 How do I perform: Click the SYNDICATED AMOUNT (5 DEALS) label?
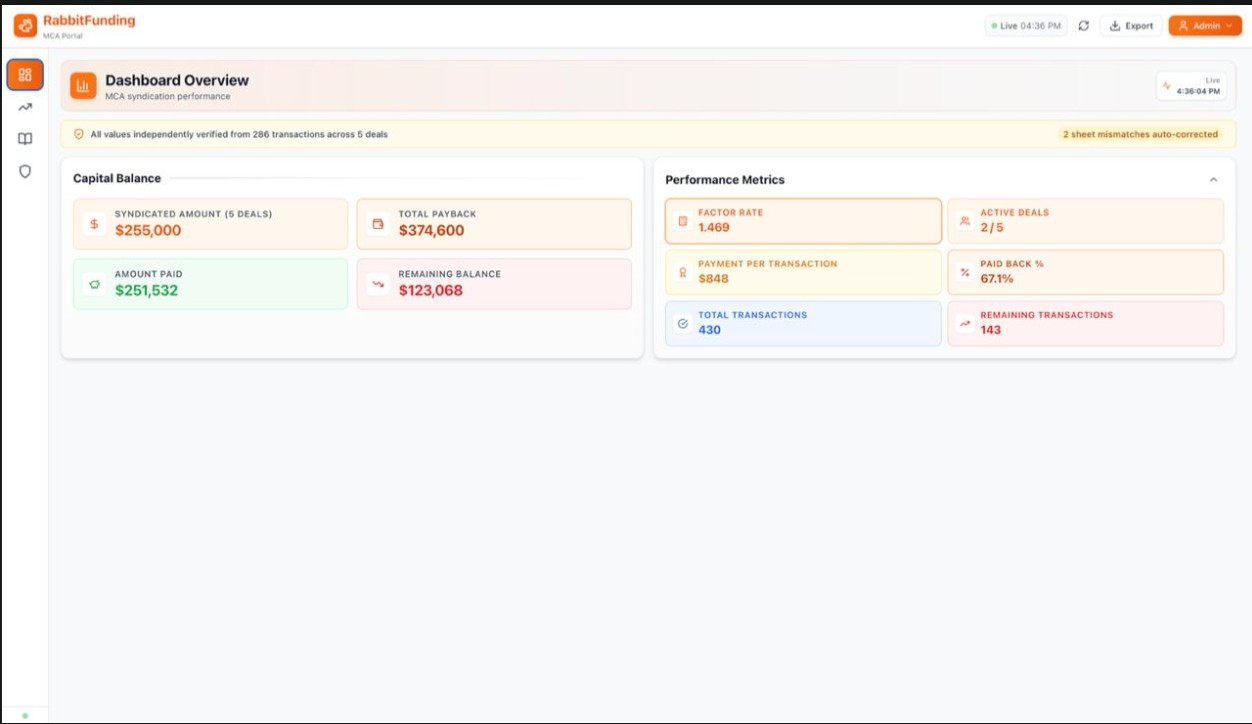[193, 214]
